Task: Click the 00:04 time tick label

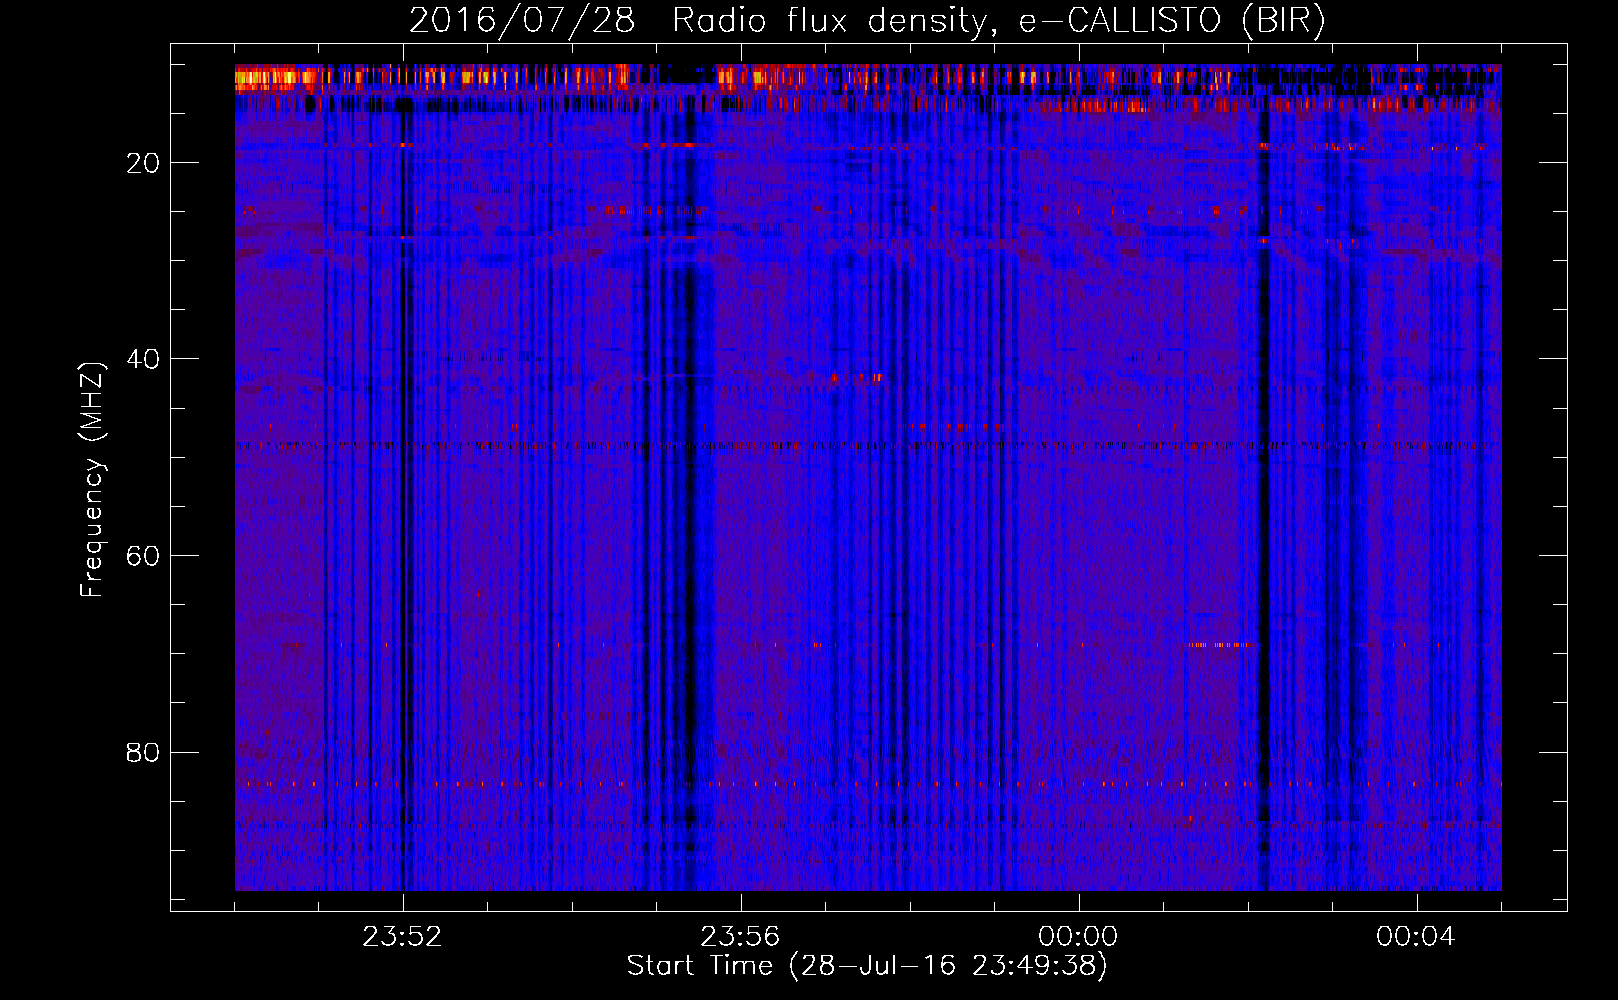Action: [1416, 937]
